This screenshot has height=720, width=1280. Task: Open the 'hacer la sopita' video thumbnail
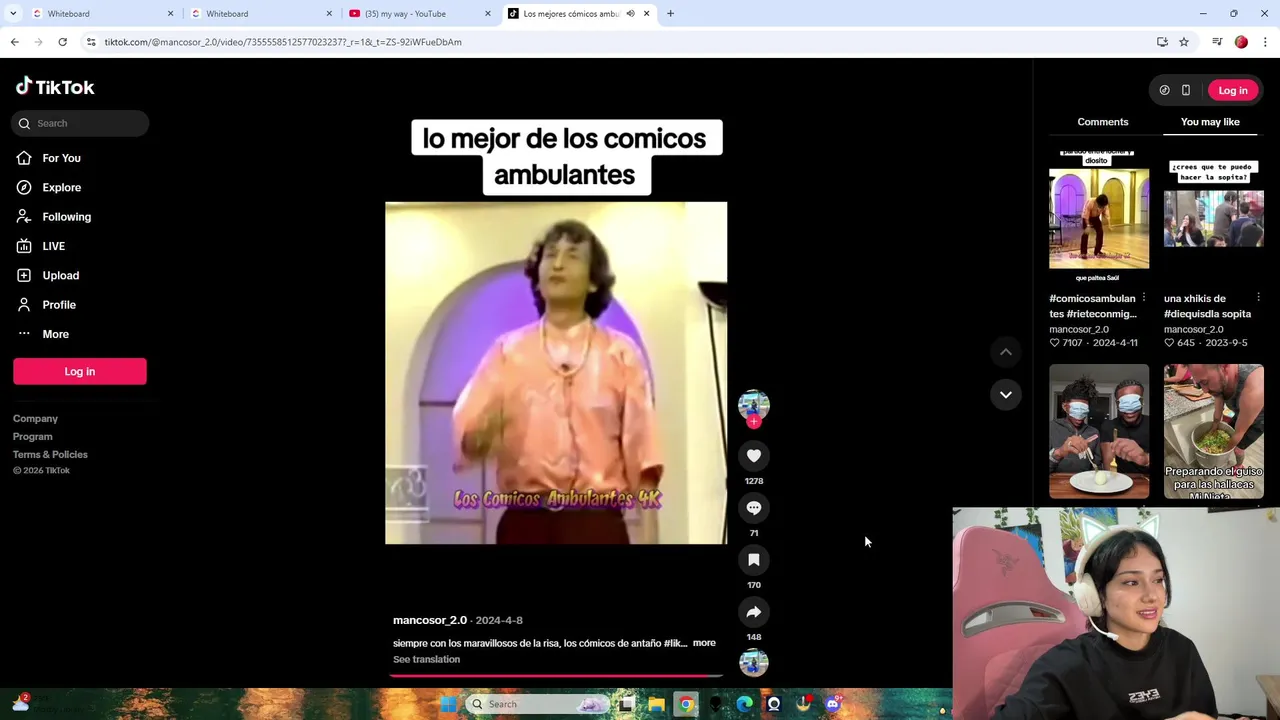[x=1214, y=216]
